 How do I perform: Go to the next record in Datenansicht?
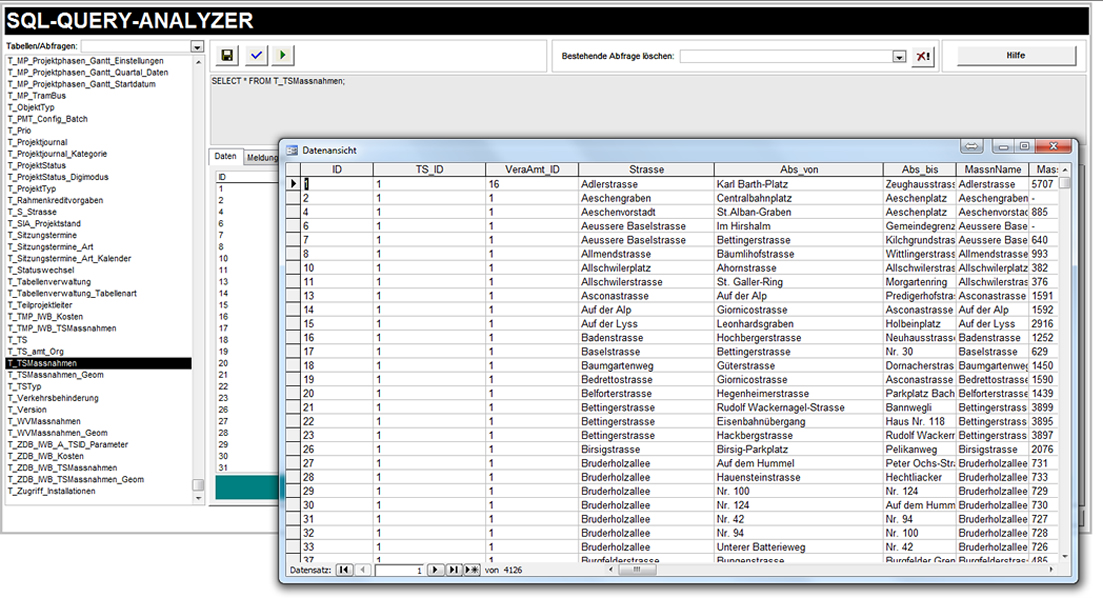[x=436, y=570]
